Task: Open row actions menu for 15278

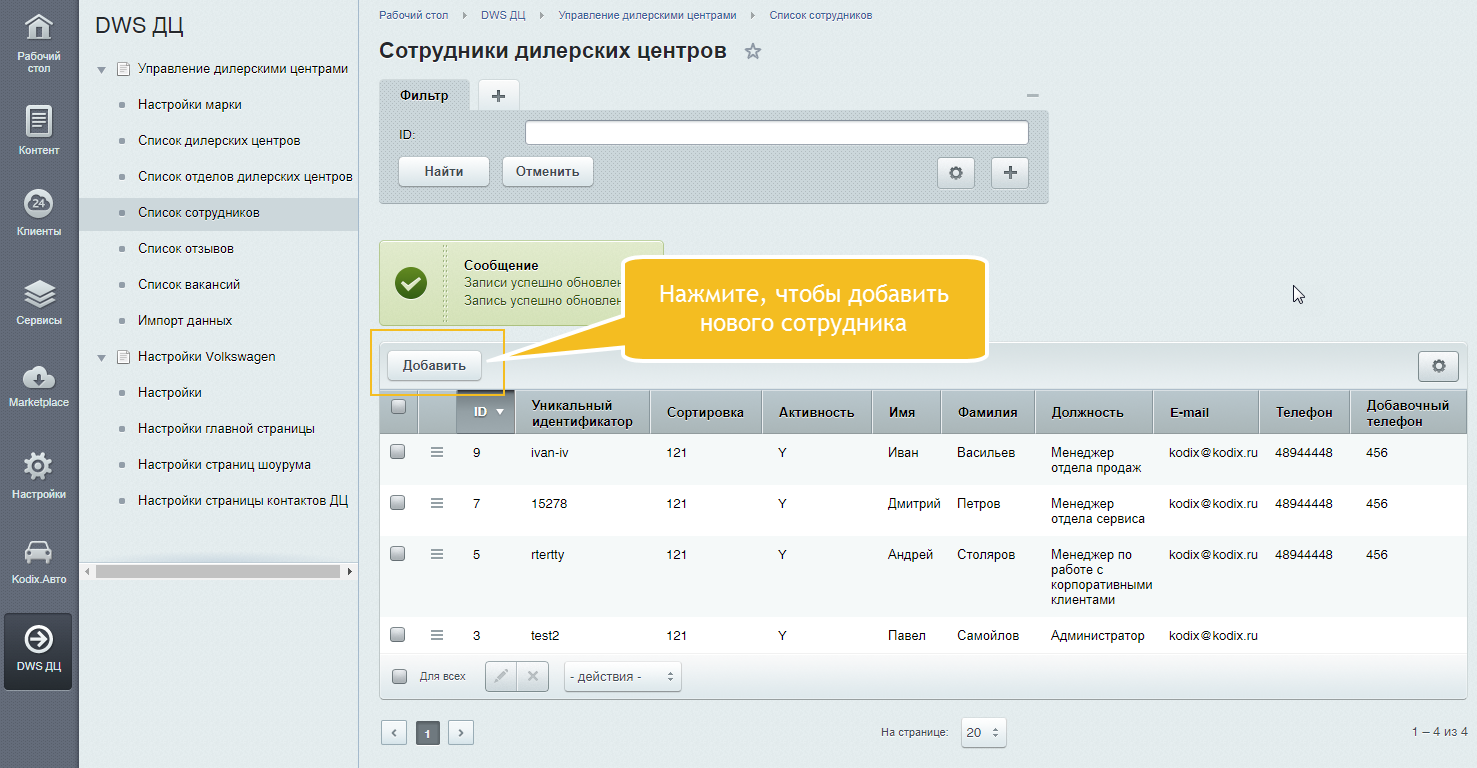Action: coord(436,503)
